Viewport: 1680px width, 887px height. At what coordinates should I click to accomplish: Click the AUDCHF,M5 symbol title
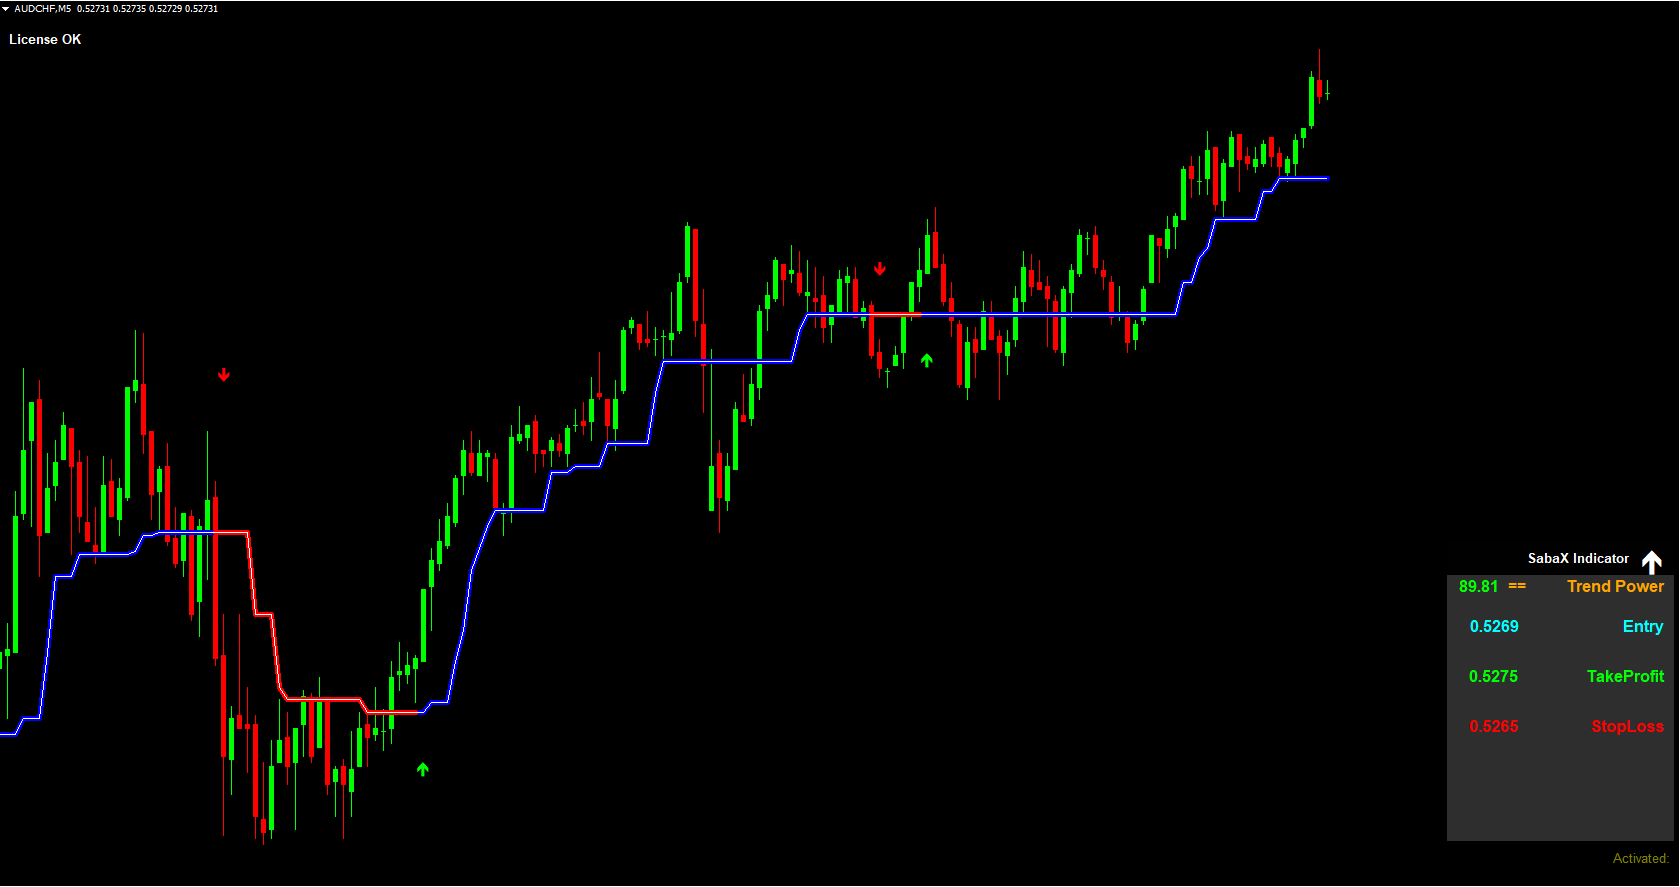tap(43, 9)
